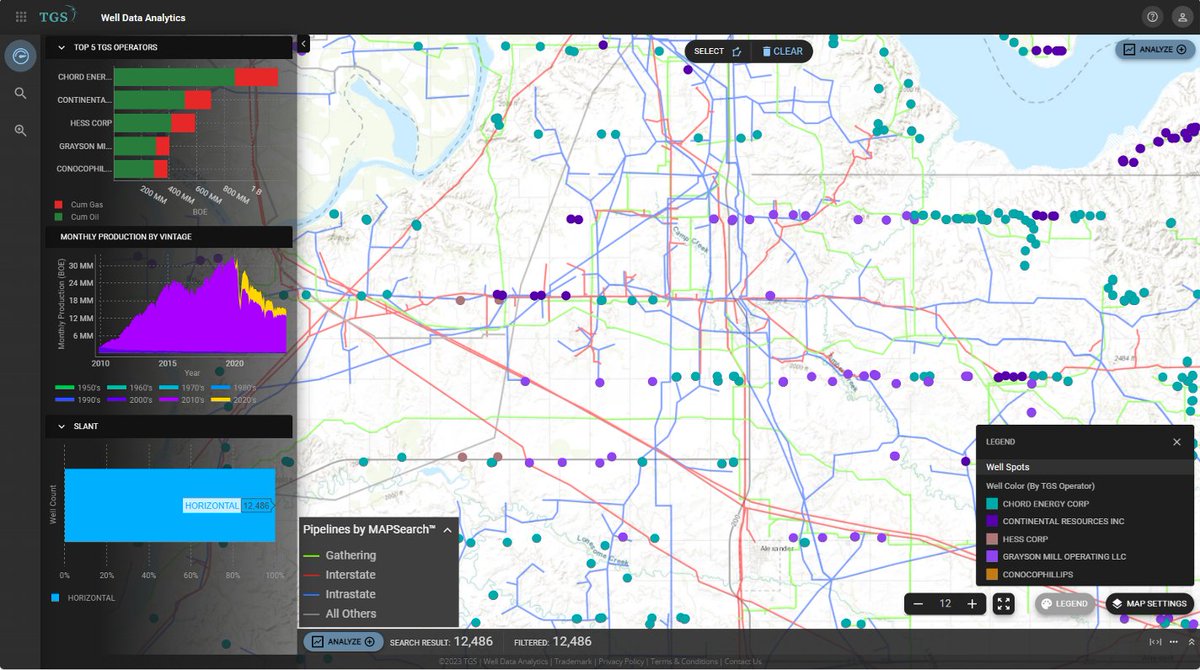Toggle the 1960's vintage series
The image size is (1200, 670).
(x=128, y=387)
